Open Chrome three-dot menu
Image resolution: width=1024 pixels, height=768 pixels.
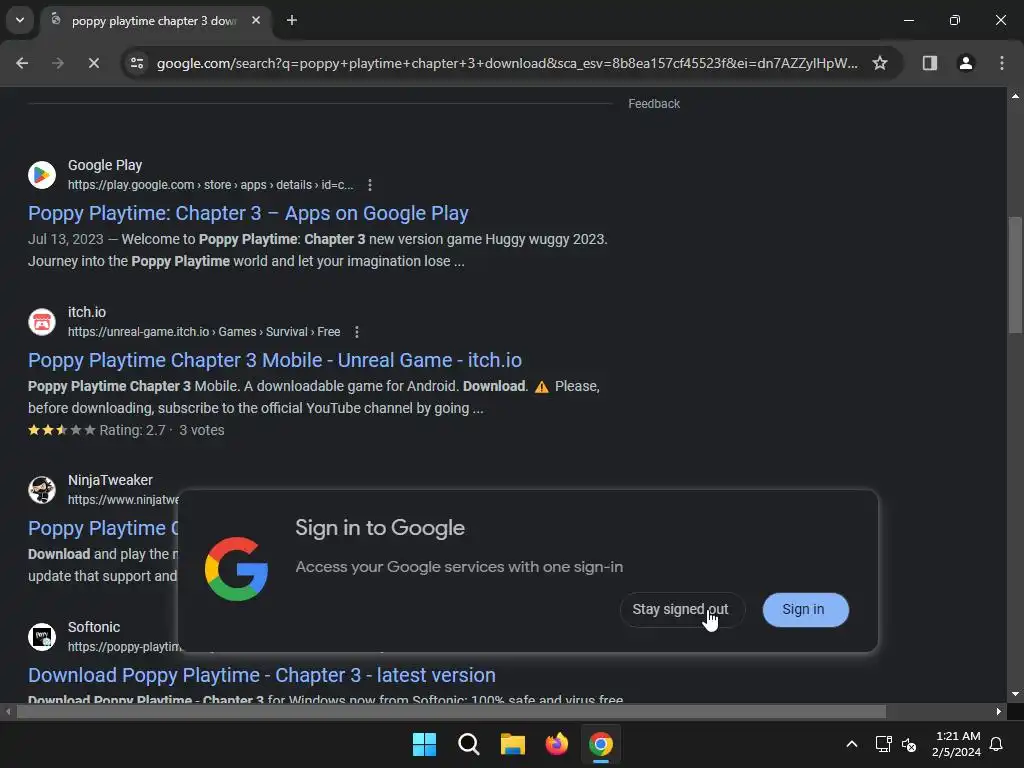(x=1001, y=63)
